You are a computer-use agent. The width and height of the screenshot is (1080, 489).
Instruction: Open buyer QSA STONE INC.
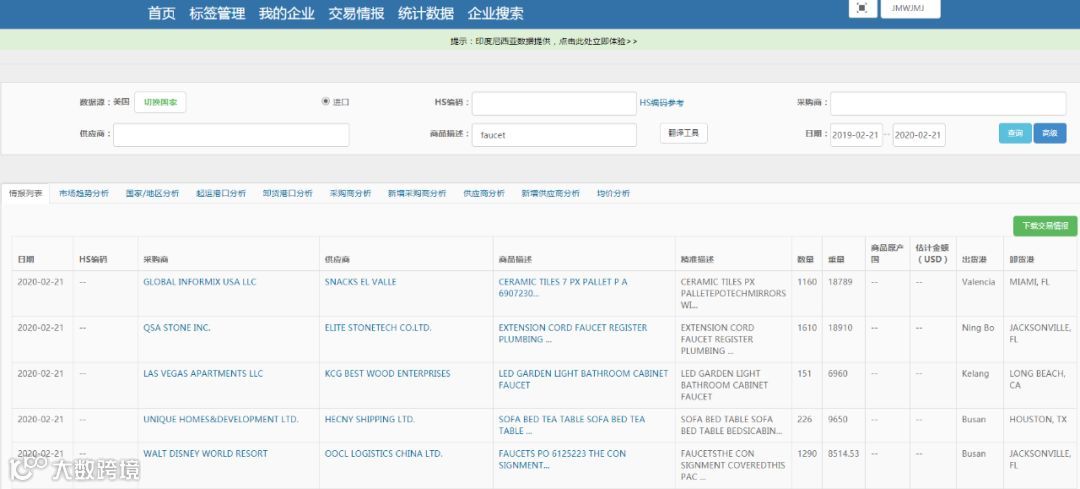[177, 328]
